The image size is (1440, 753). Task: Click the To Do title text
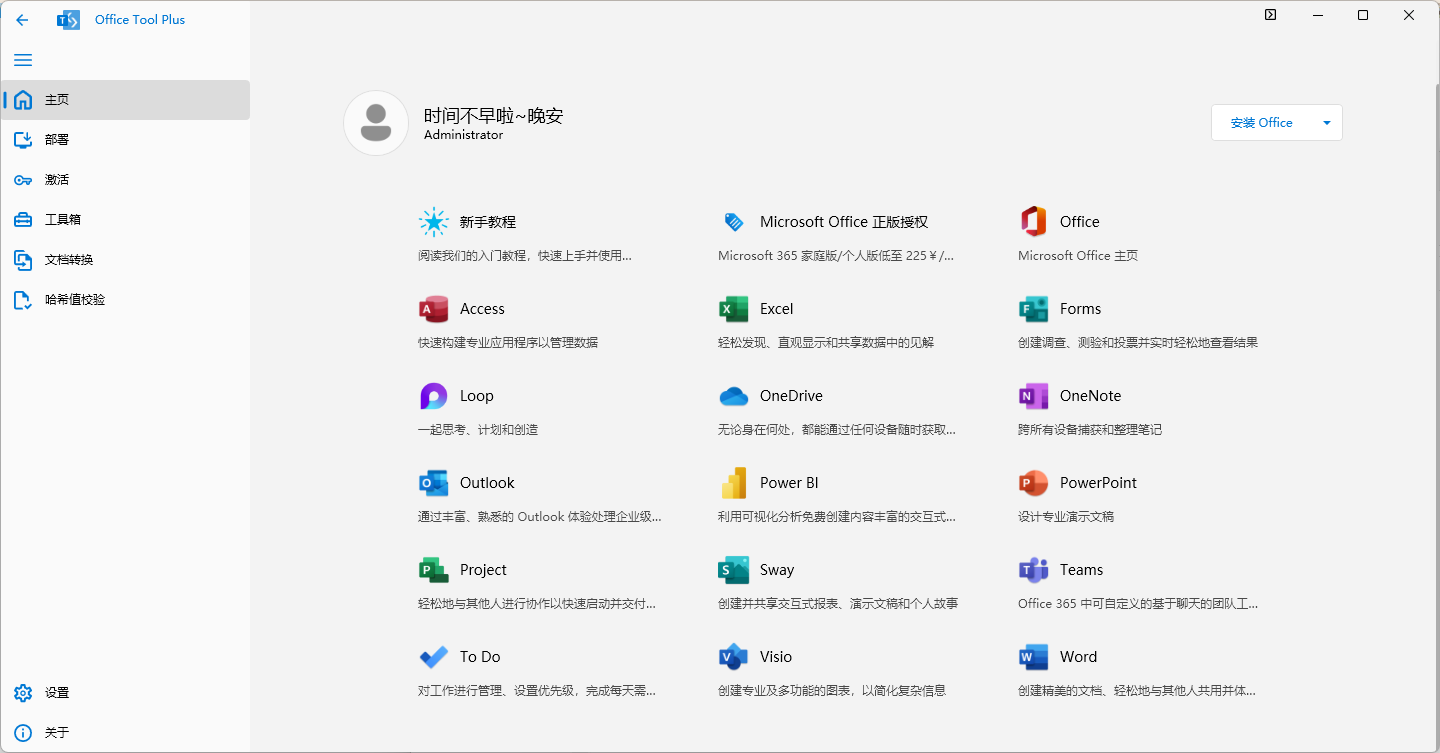(x=480, y=657)
